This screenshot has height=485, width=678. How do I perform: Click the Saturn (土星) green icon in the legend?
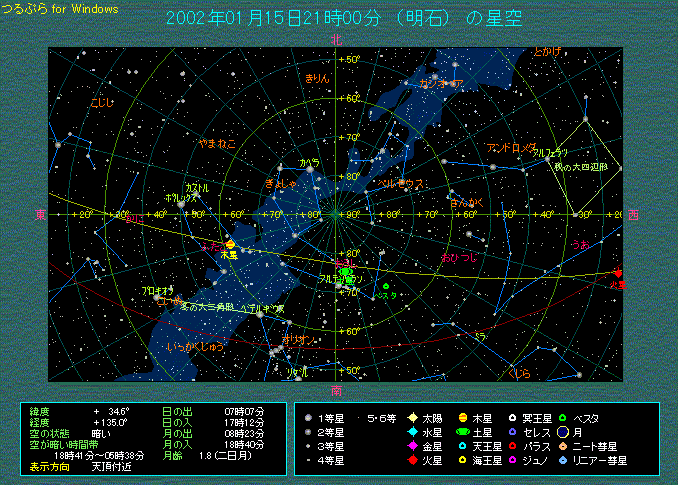[462, 432]
